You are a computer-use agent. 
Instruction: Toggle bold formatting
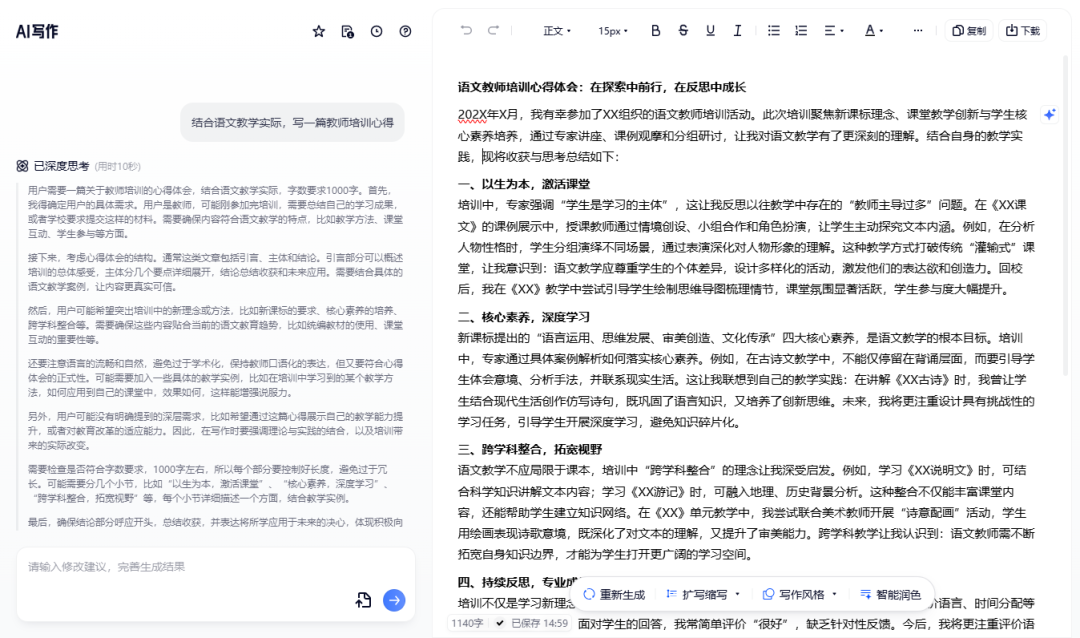pyautogui.click(x=655, y=31)
